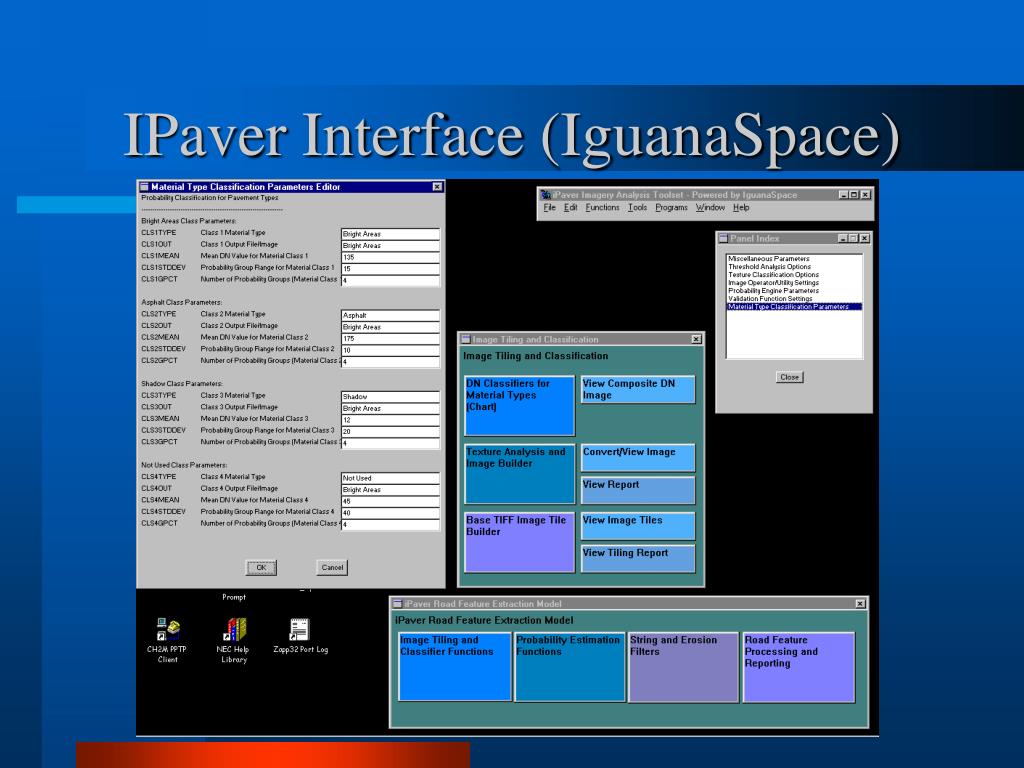
Task: Open Texture Analysis and Image Builder
Action: pos(519,473)
